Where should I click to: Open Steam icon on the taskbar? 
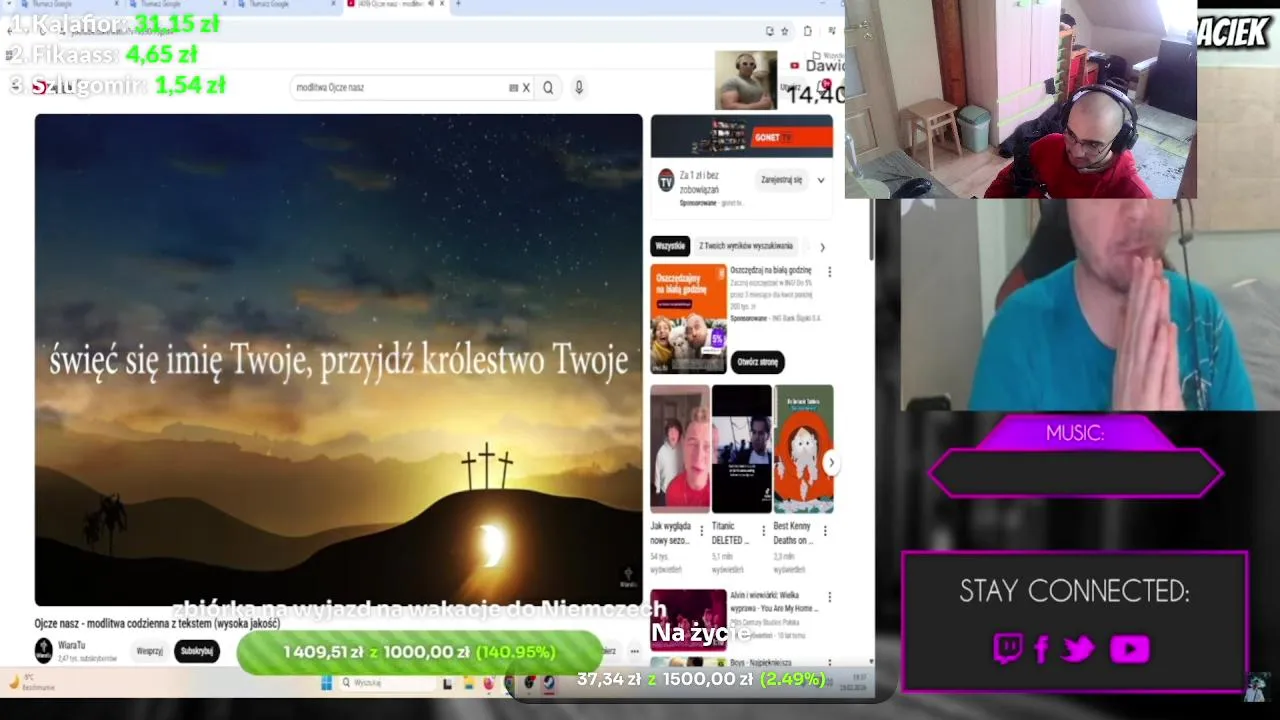[x=548, y=683]
